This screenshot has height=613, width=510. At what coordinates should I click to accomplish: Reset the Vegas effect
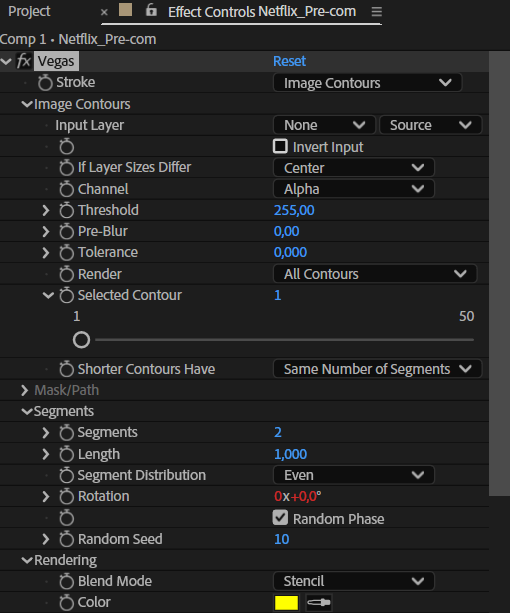[289, 61]
